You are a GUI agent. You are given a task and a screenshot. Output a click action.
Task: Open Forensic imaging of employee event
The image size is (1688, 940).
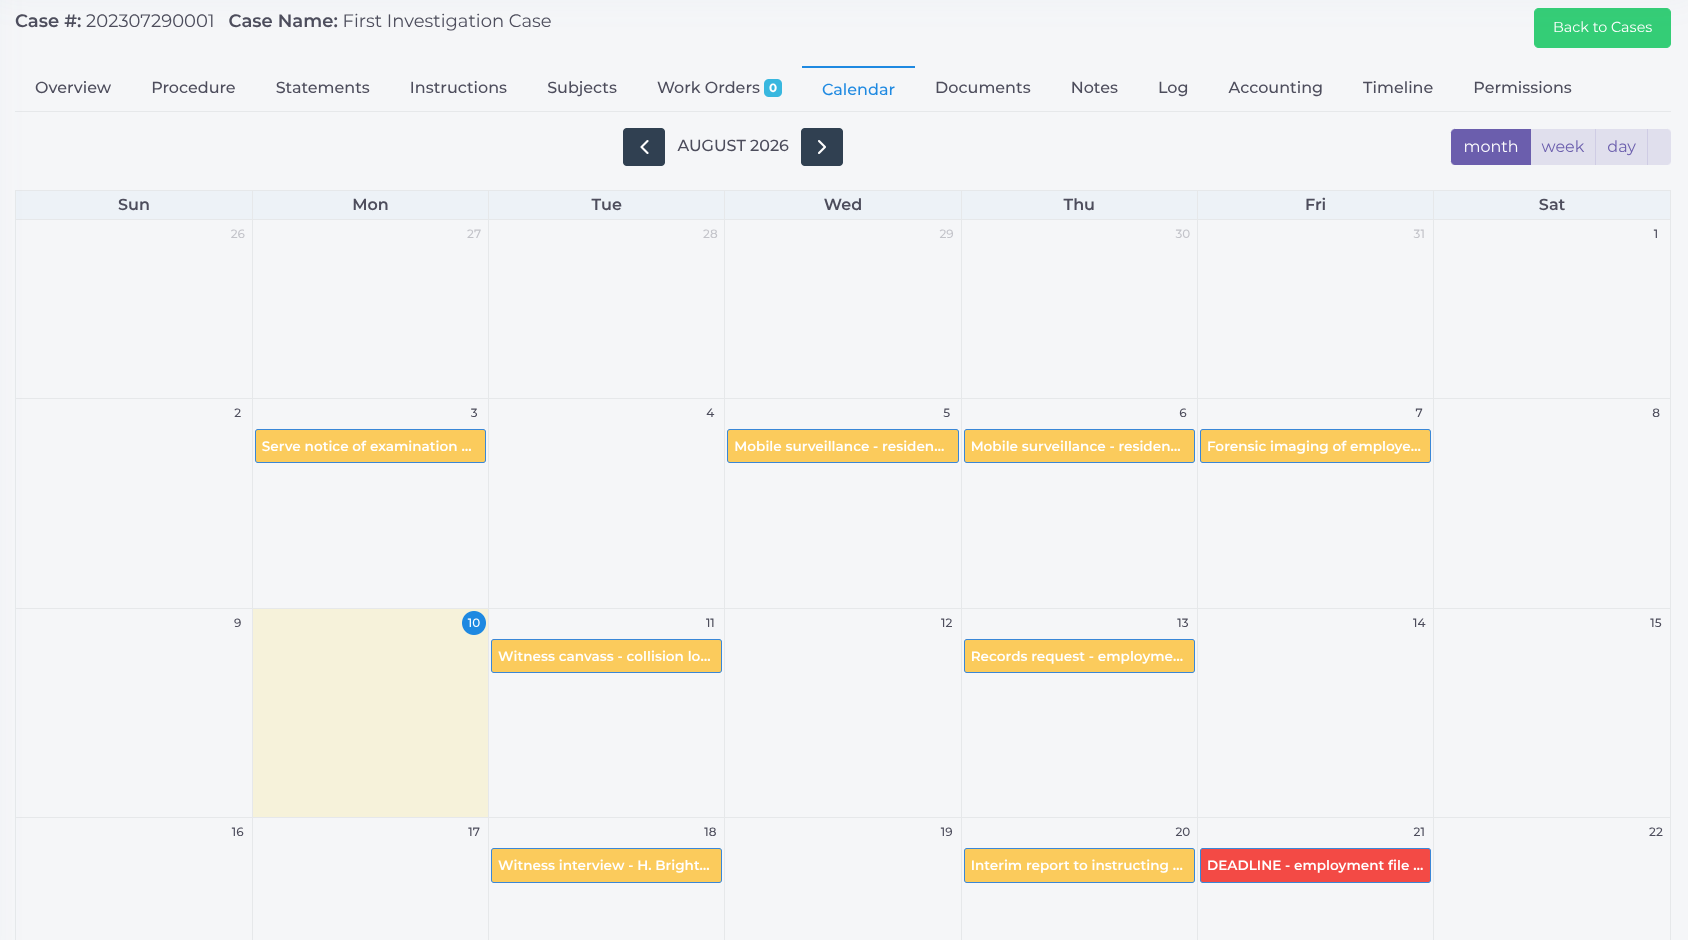pyautogui.click(x=1315, y=446)
